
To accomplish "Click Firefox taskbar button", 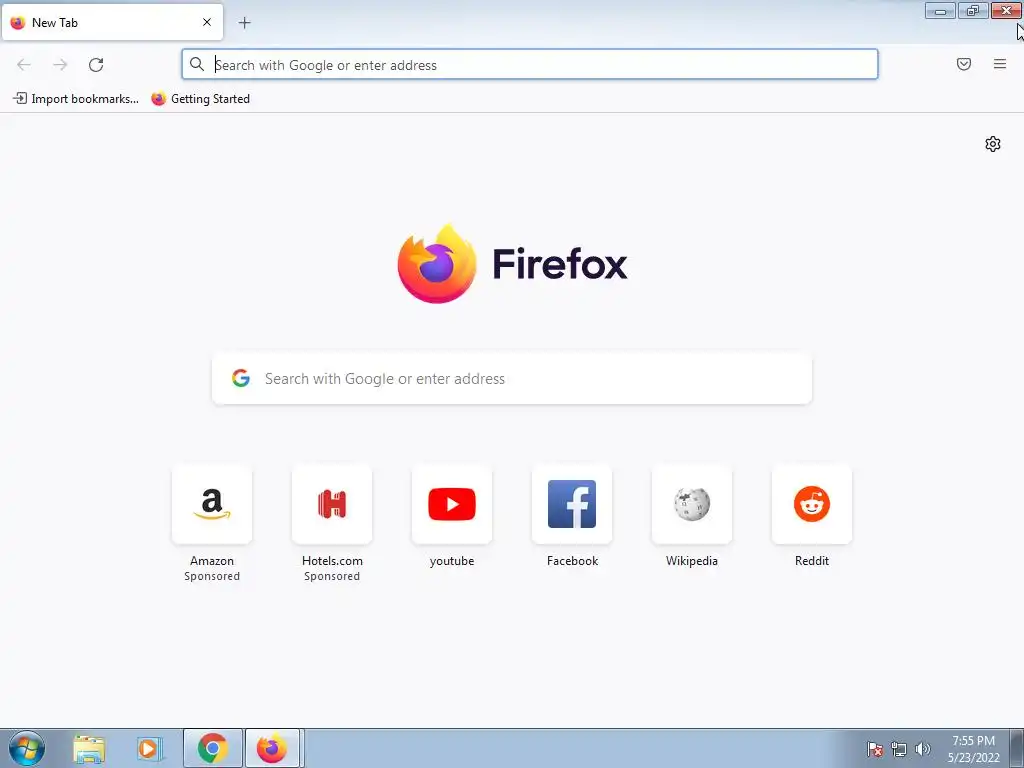I will click(272, 748).
